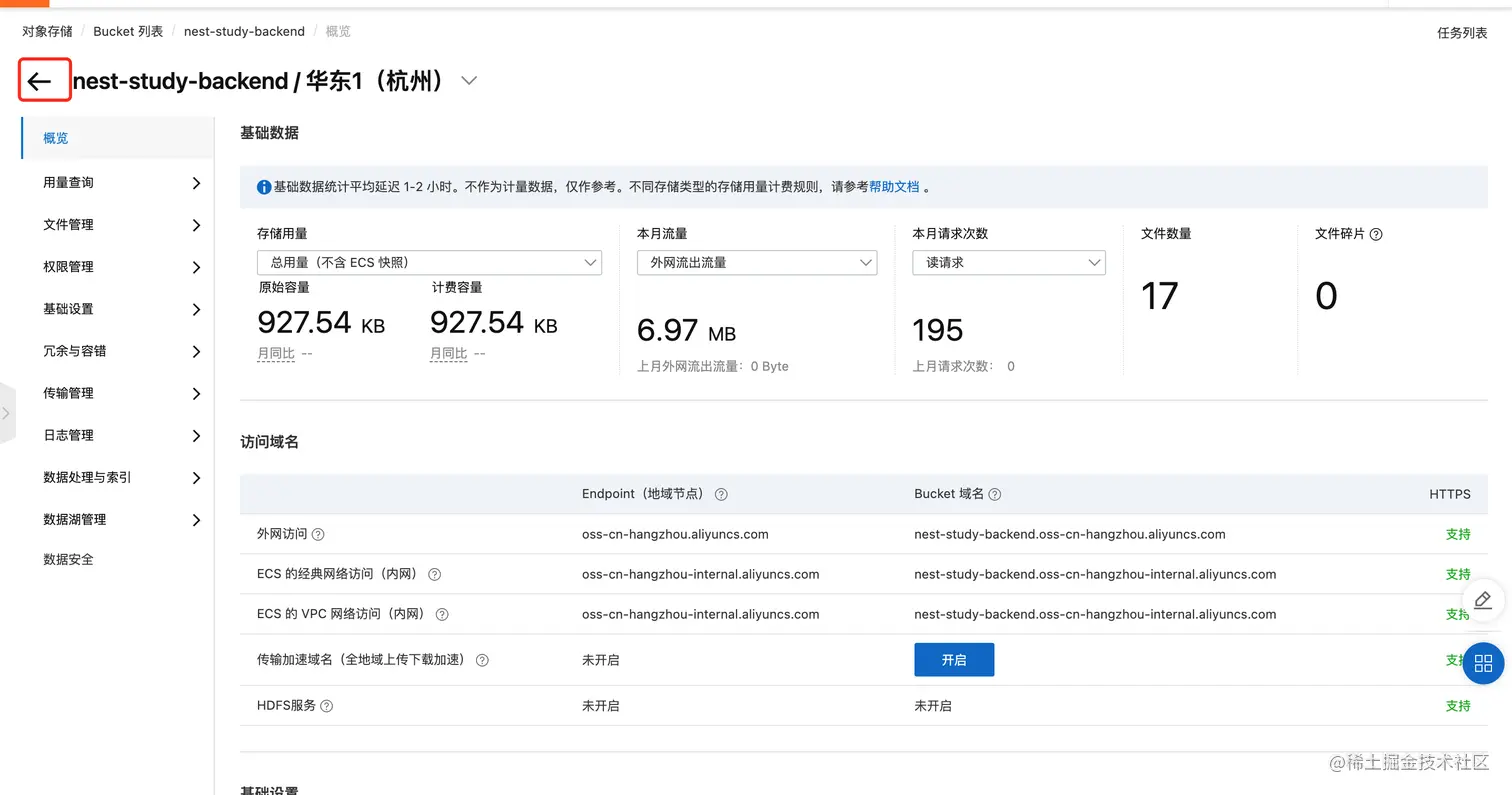Image resolution: width=1512 pixels, height=795 pixels.
Task: Click 上月外网流出流量: 0 Byte text
Action: (713, 366)
